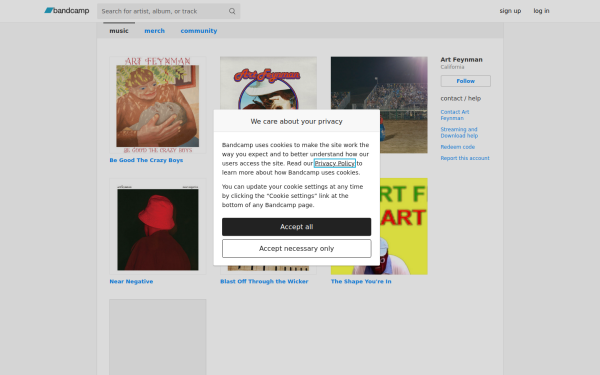Viewport: 600px width, 375px height.
Task: Click the Bandcamp logo
Action: 67,11
